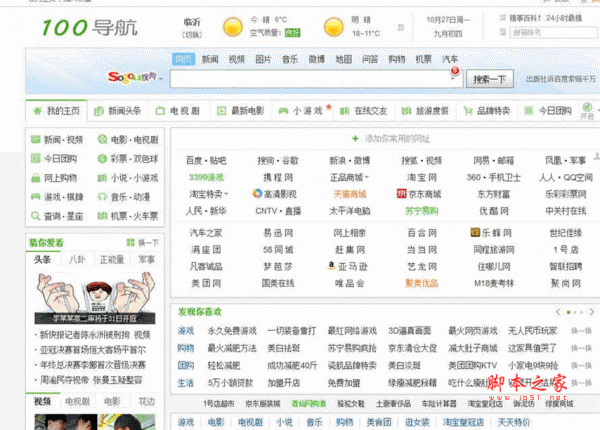Expand the 淘宝特卖 dropdown arrow

(x=226, y=194)
